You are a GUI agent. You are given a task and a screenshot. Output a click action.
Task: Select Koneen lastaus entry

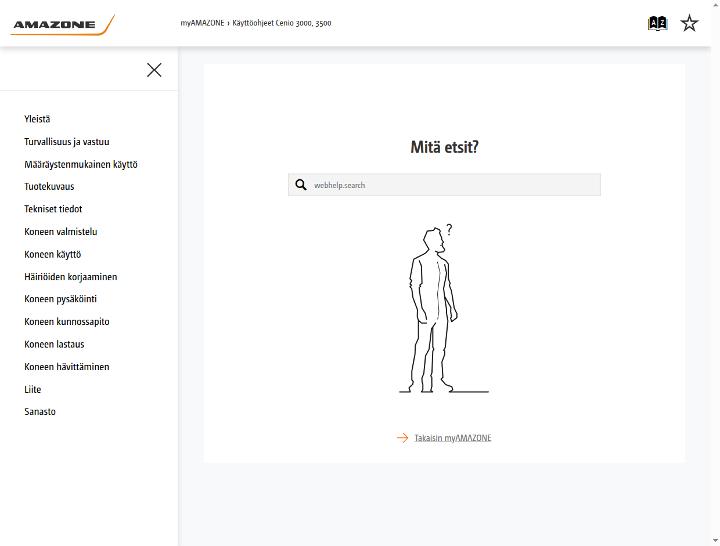54,344
